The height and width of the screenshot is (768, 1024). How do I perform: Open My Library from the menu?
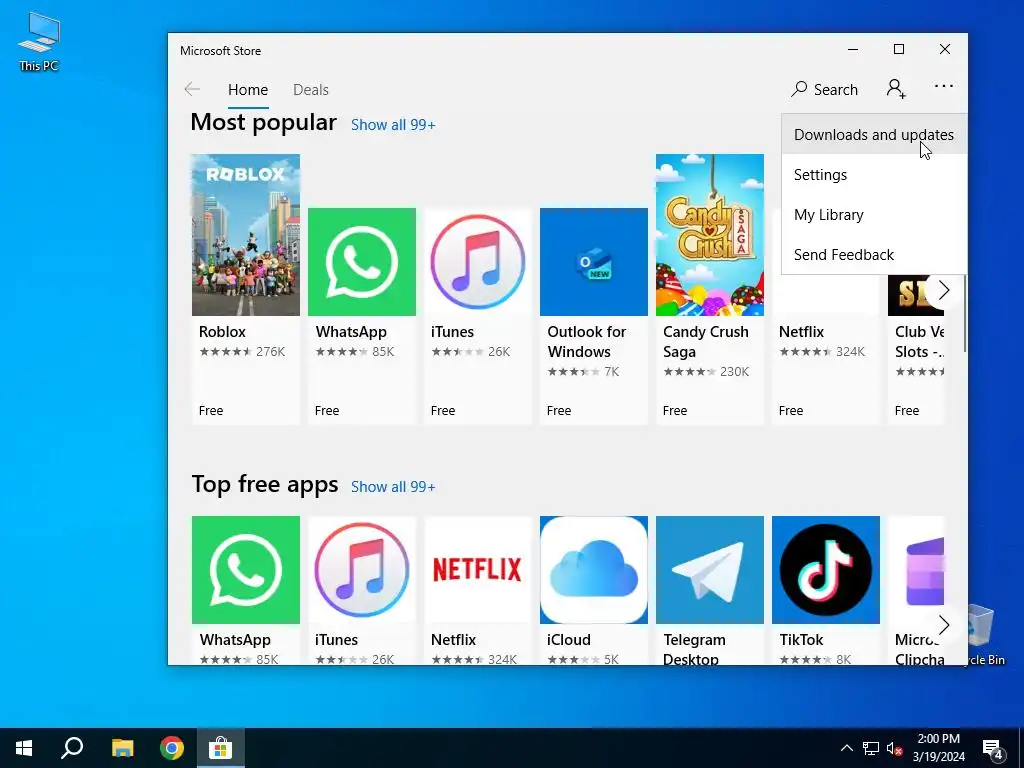tap(874, 215)
